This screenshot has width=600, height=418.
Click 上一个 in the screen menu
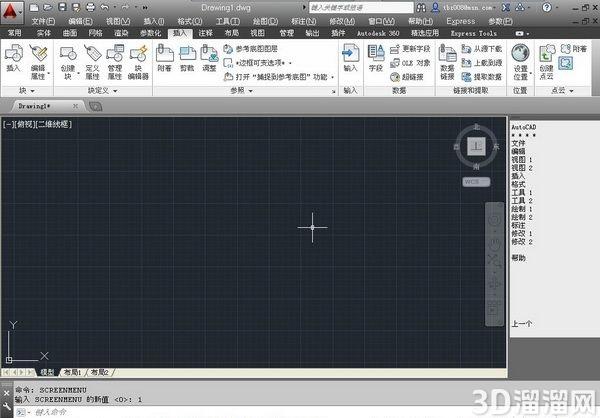click(522, 324)
